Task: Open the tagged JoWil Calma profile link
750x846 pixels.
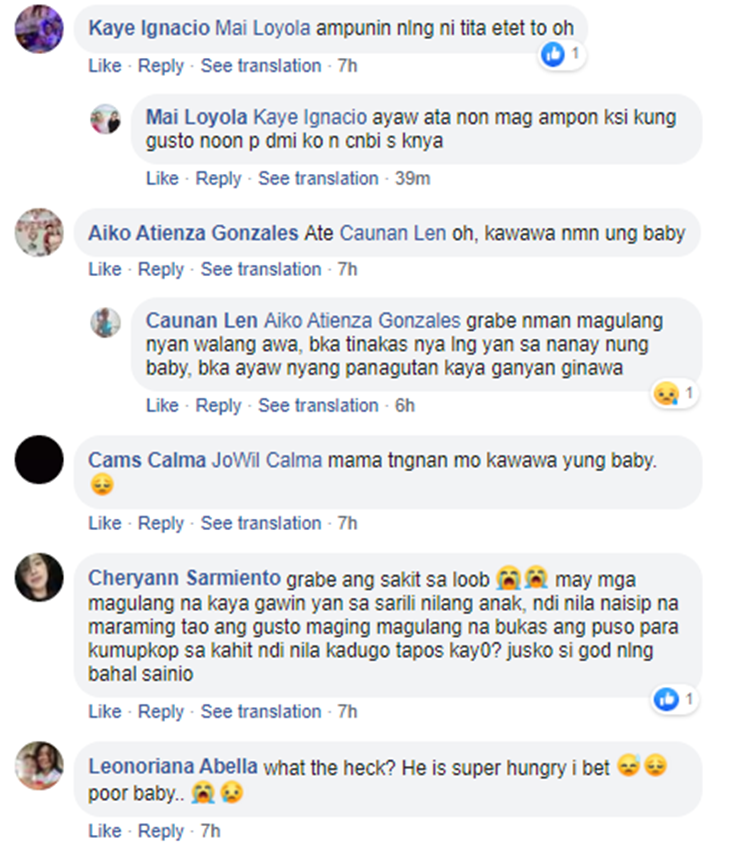Action: [x=267, y=460]
